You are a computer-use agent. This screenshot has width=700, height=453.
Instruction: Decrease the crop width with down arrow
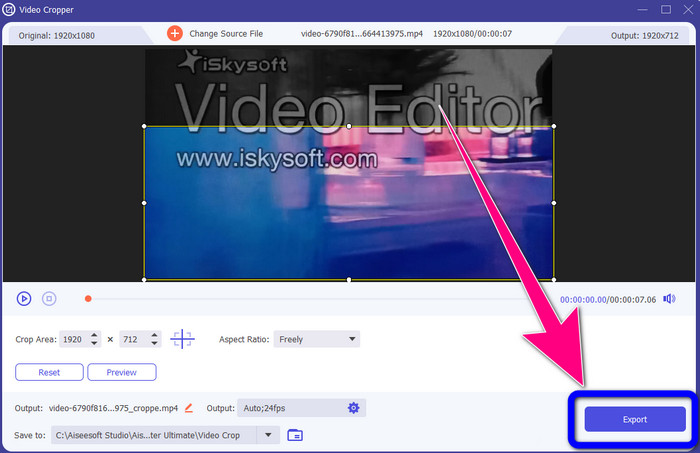(x=94, y=344)
